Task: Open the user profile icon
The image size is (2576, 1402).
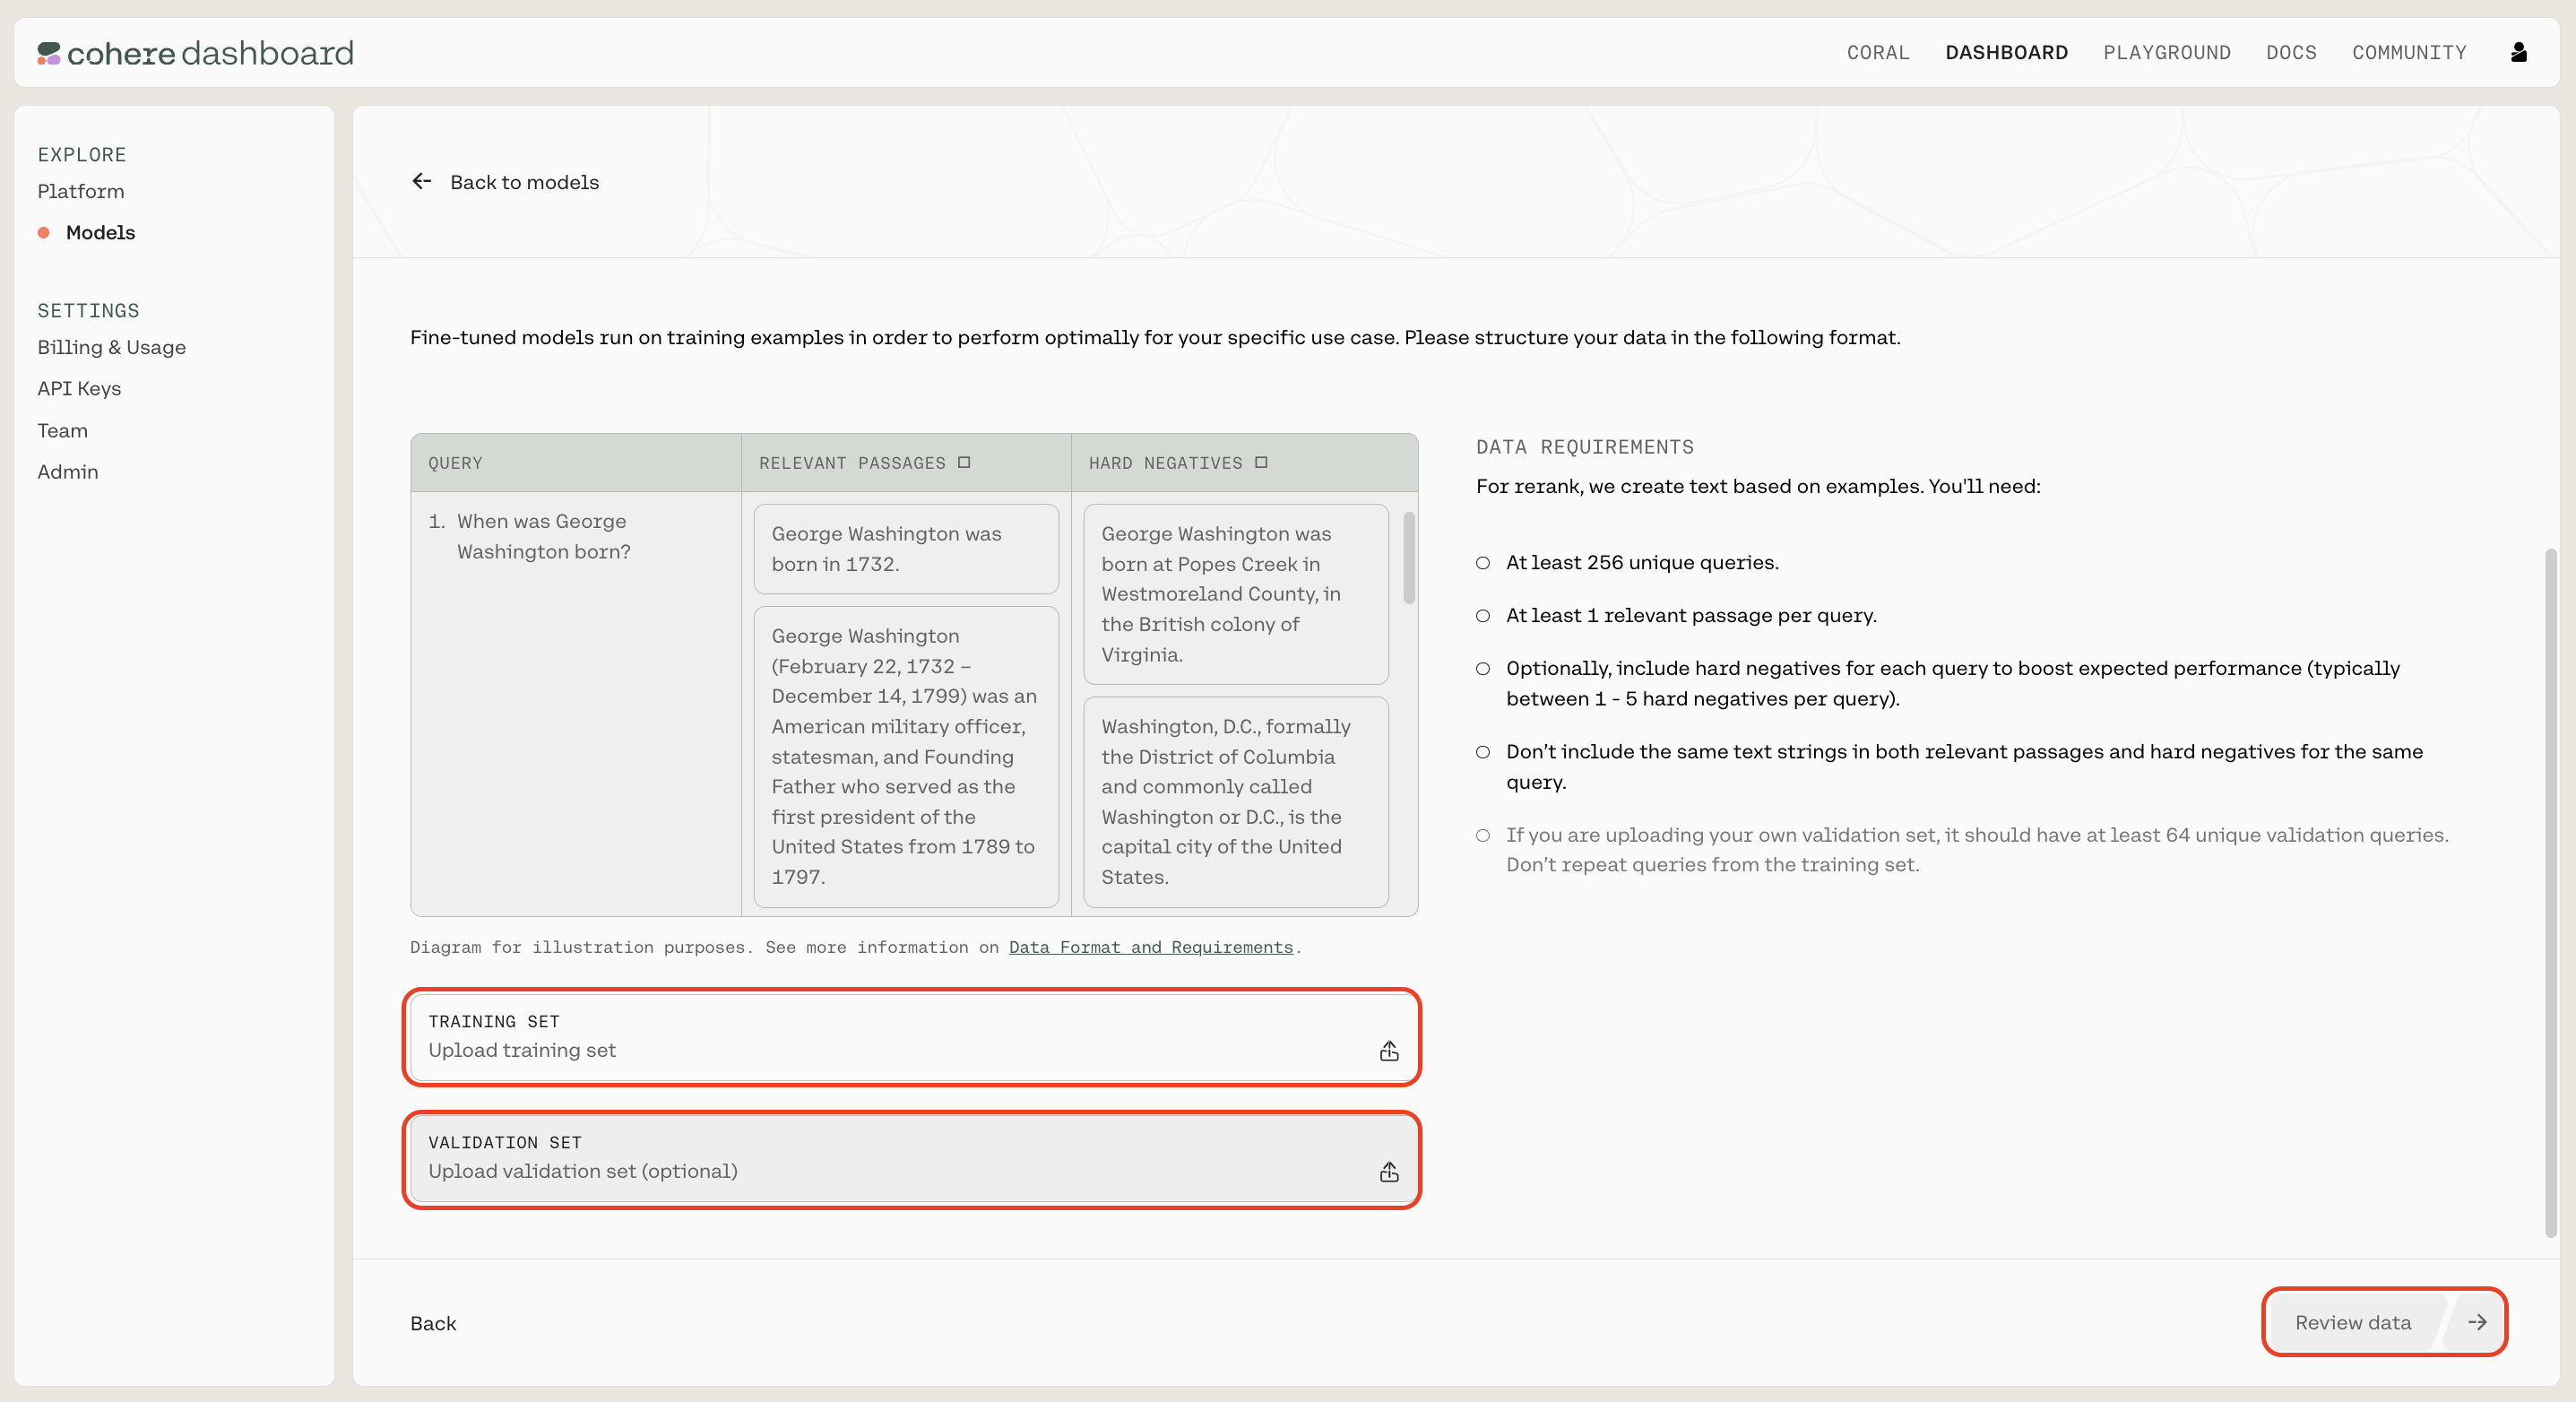Action: [2518, 53]
